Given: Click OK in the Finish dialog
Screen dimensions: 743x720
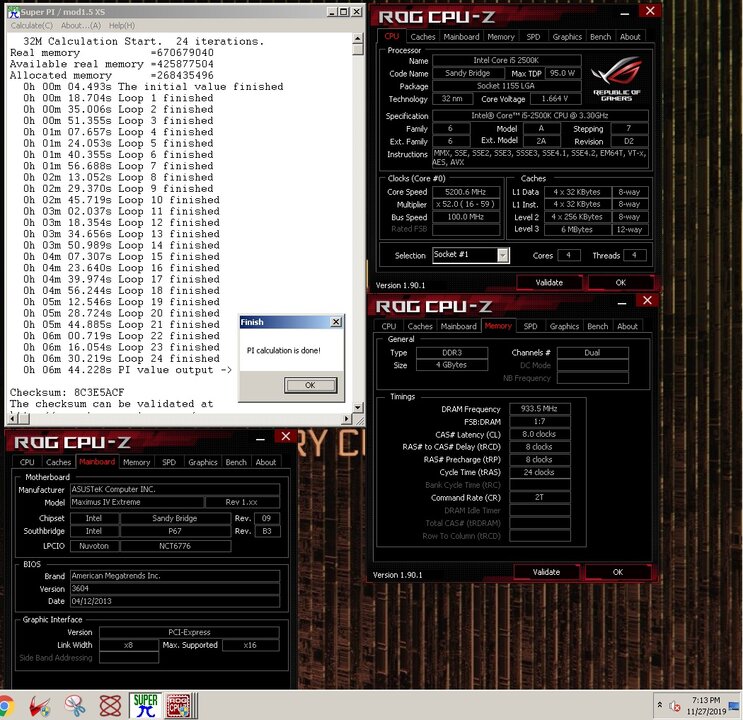Looking at the screenshot, I should click(310, 385).
